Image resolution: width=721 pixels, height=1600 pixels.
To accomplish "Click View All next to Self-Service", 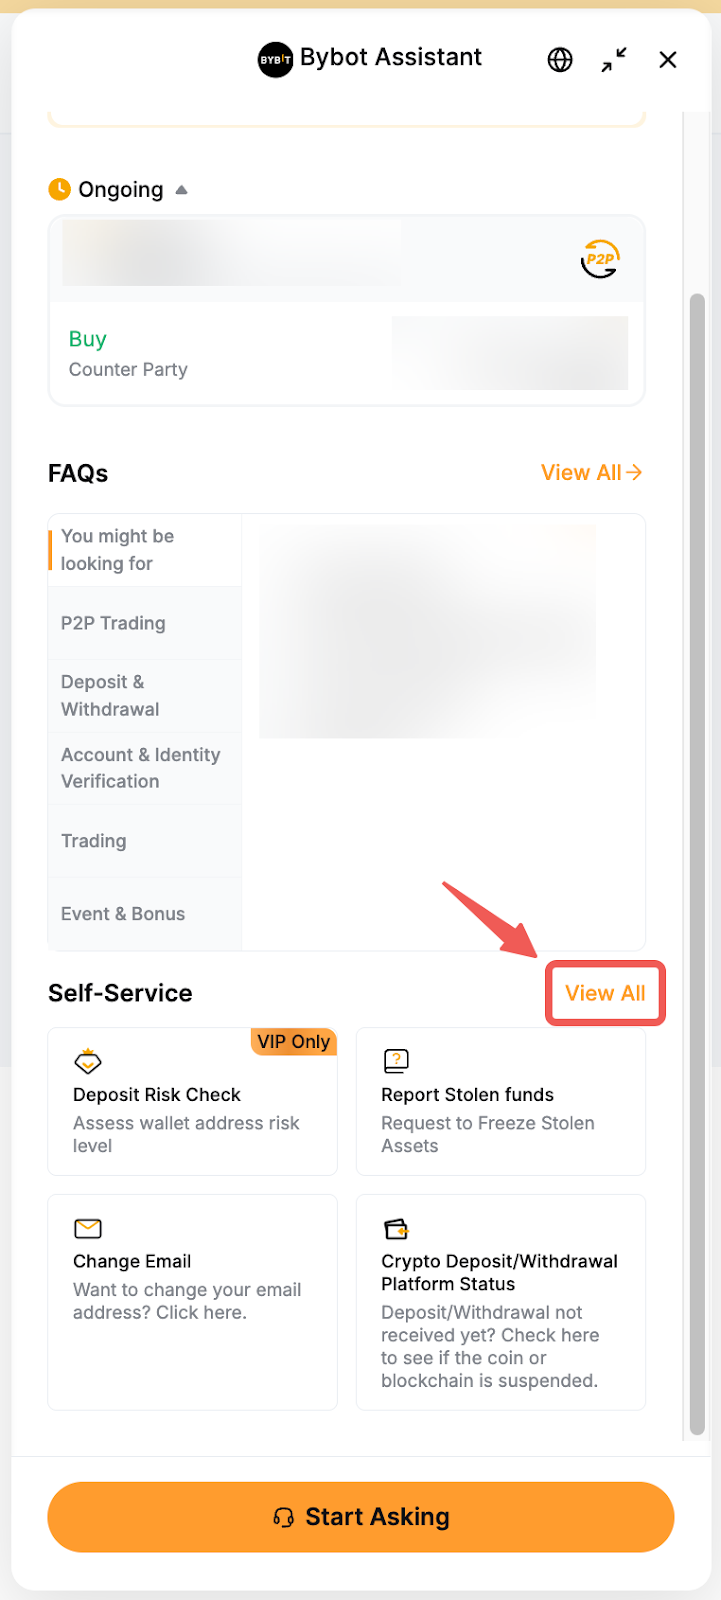I will click(x=605, y=993).
